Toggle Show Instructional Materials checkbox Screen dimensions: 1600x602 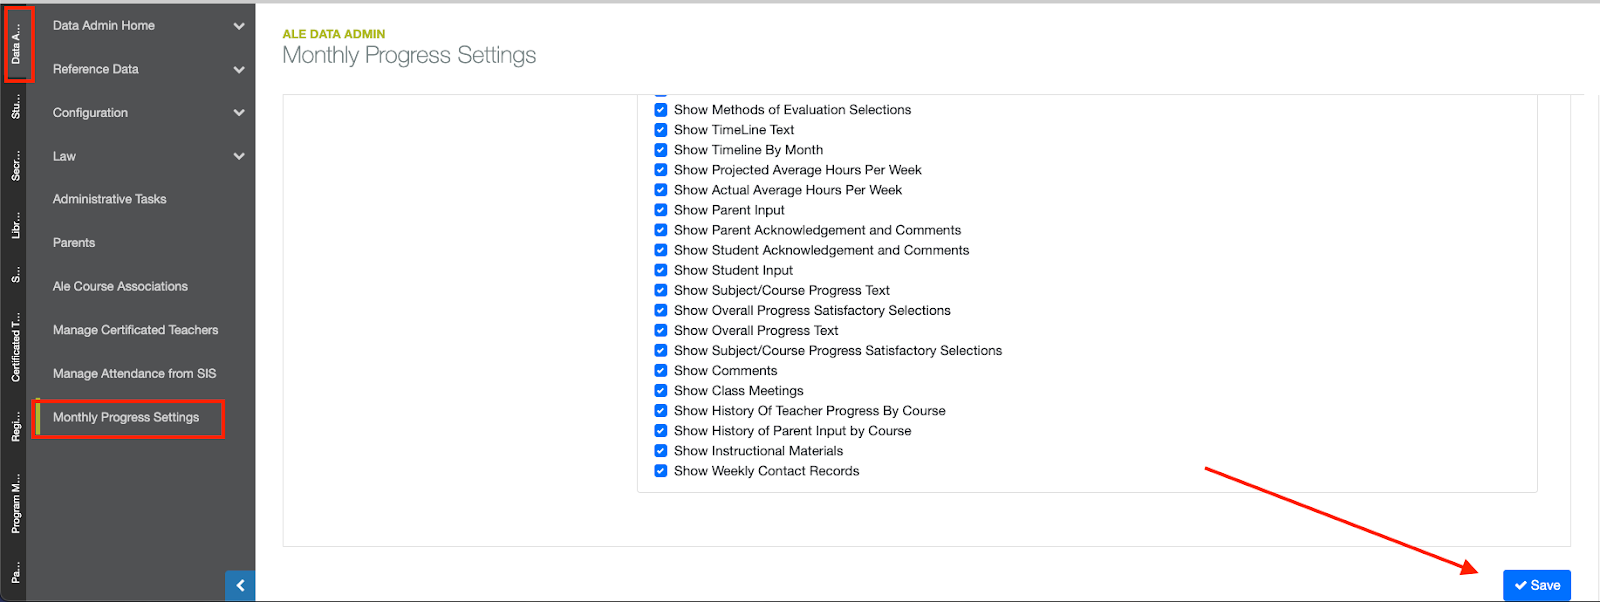(661, 451)
